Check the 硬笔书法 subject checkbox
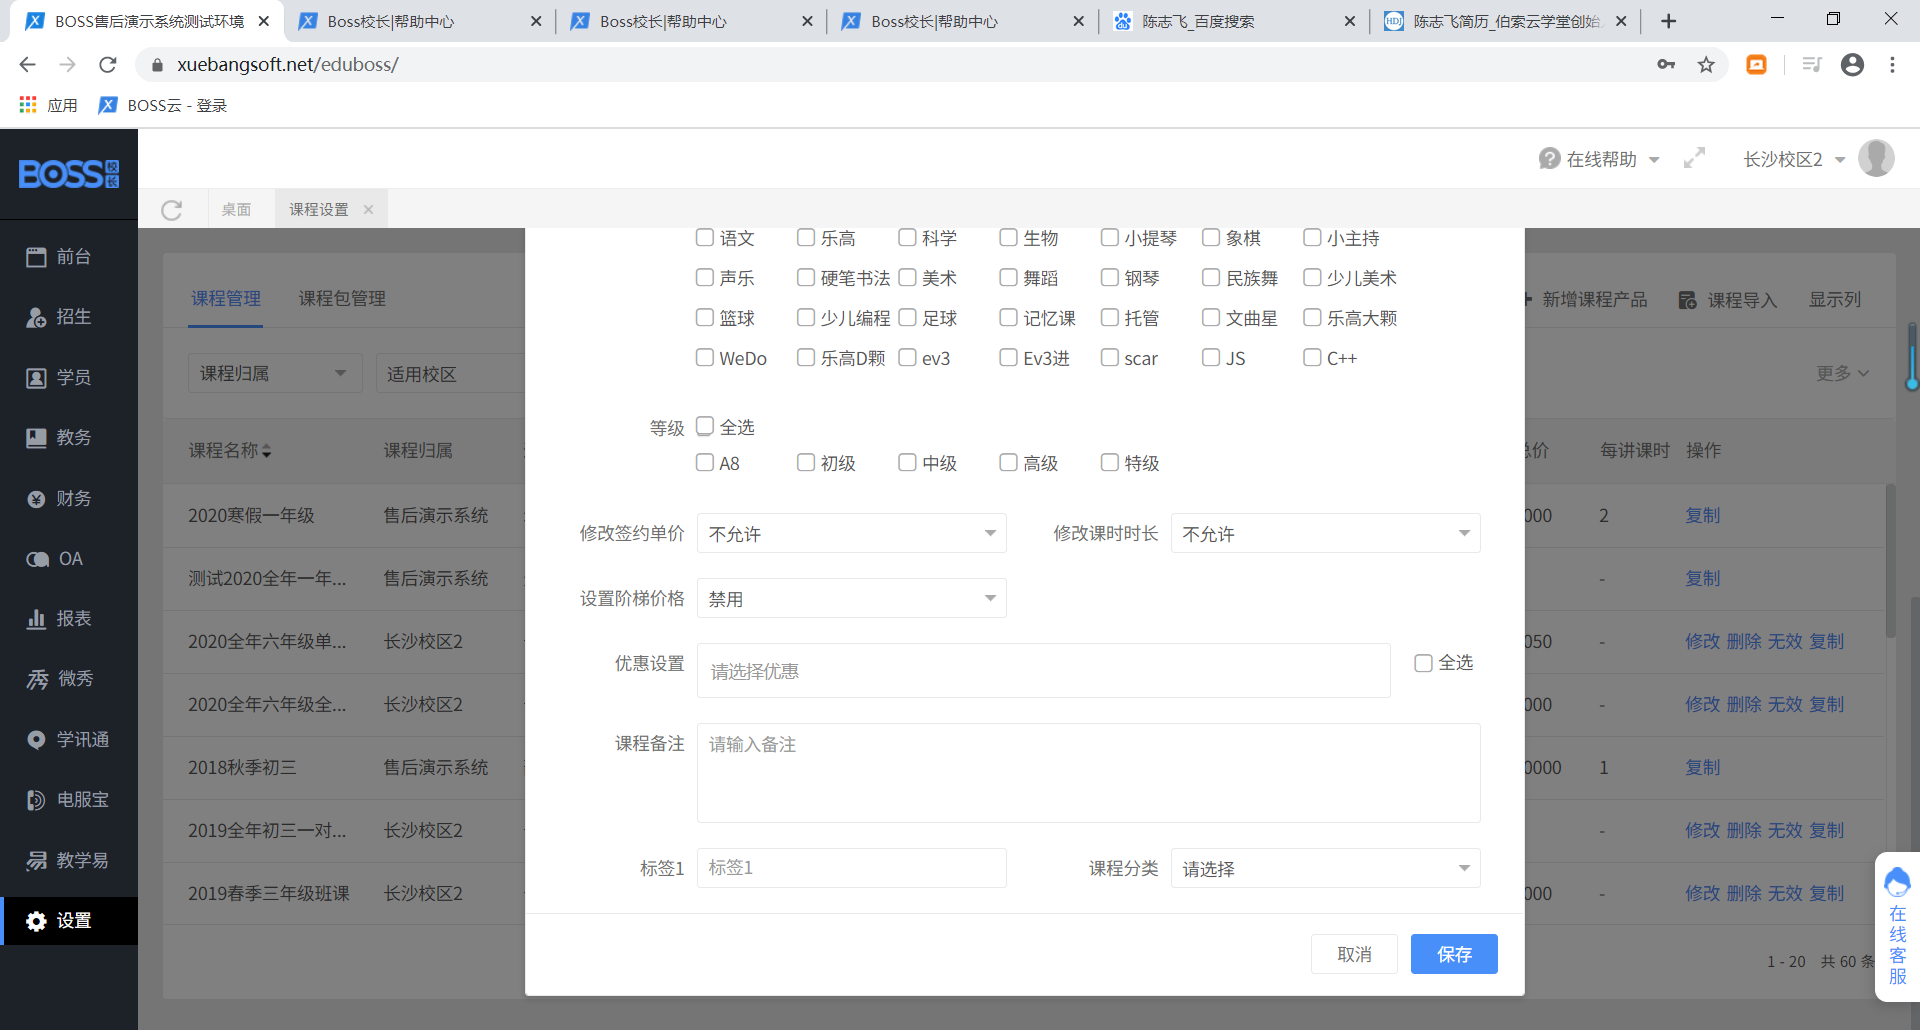 click(806, 277)
